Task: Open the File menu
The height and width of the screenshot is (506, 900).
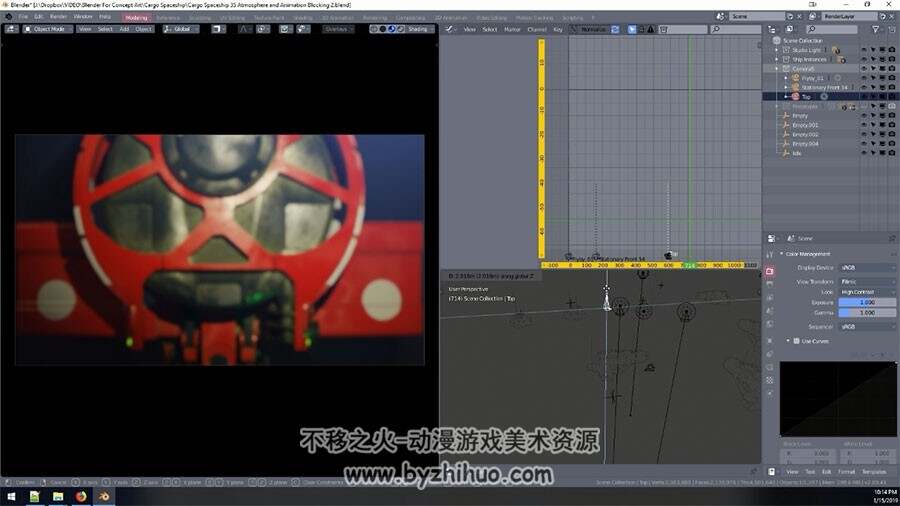Action: point(24,17)
